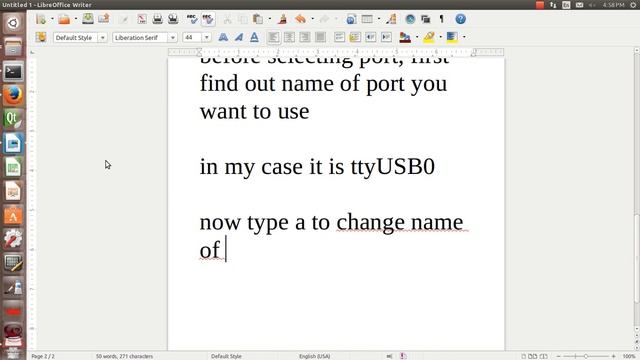Open a file with the Open icon
Image resolution: width=640 pixels, height=360 pixels.
click(64, 19)
